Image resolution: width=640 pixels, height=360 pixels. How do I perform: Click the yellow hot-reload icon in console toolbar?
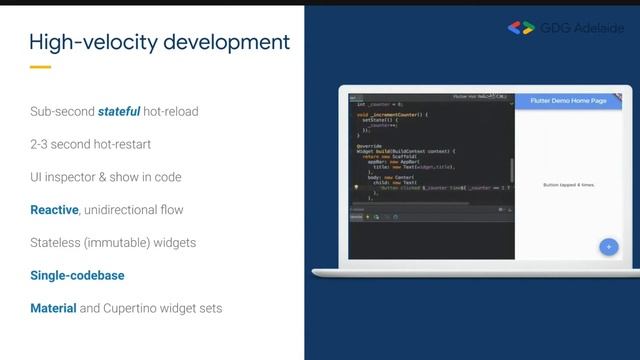click(367, 217)
